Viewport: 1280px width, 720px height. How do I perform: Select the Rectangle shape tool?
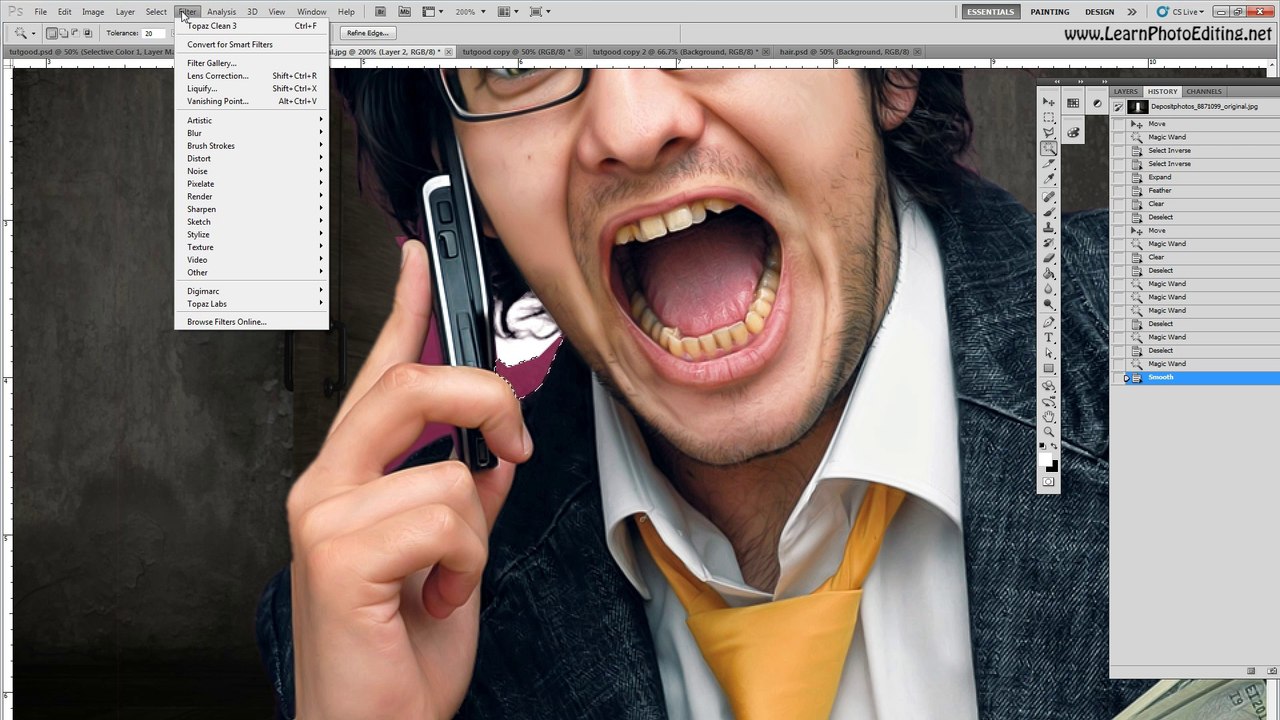point(1048,367)
